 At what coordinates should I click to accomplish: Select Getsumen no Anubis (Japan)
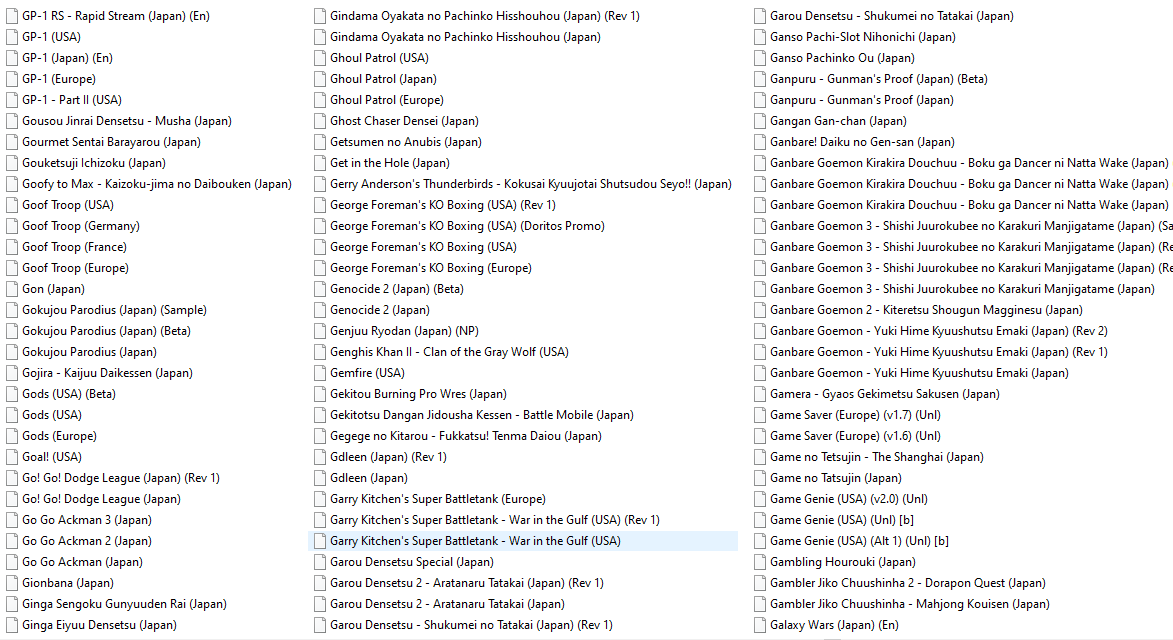coord(406,142)
